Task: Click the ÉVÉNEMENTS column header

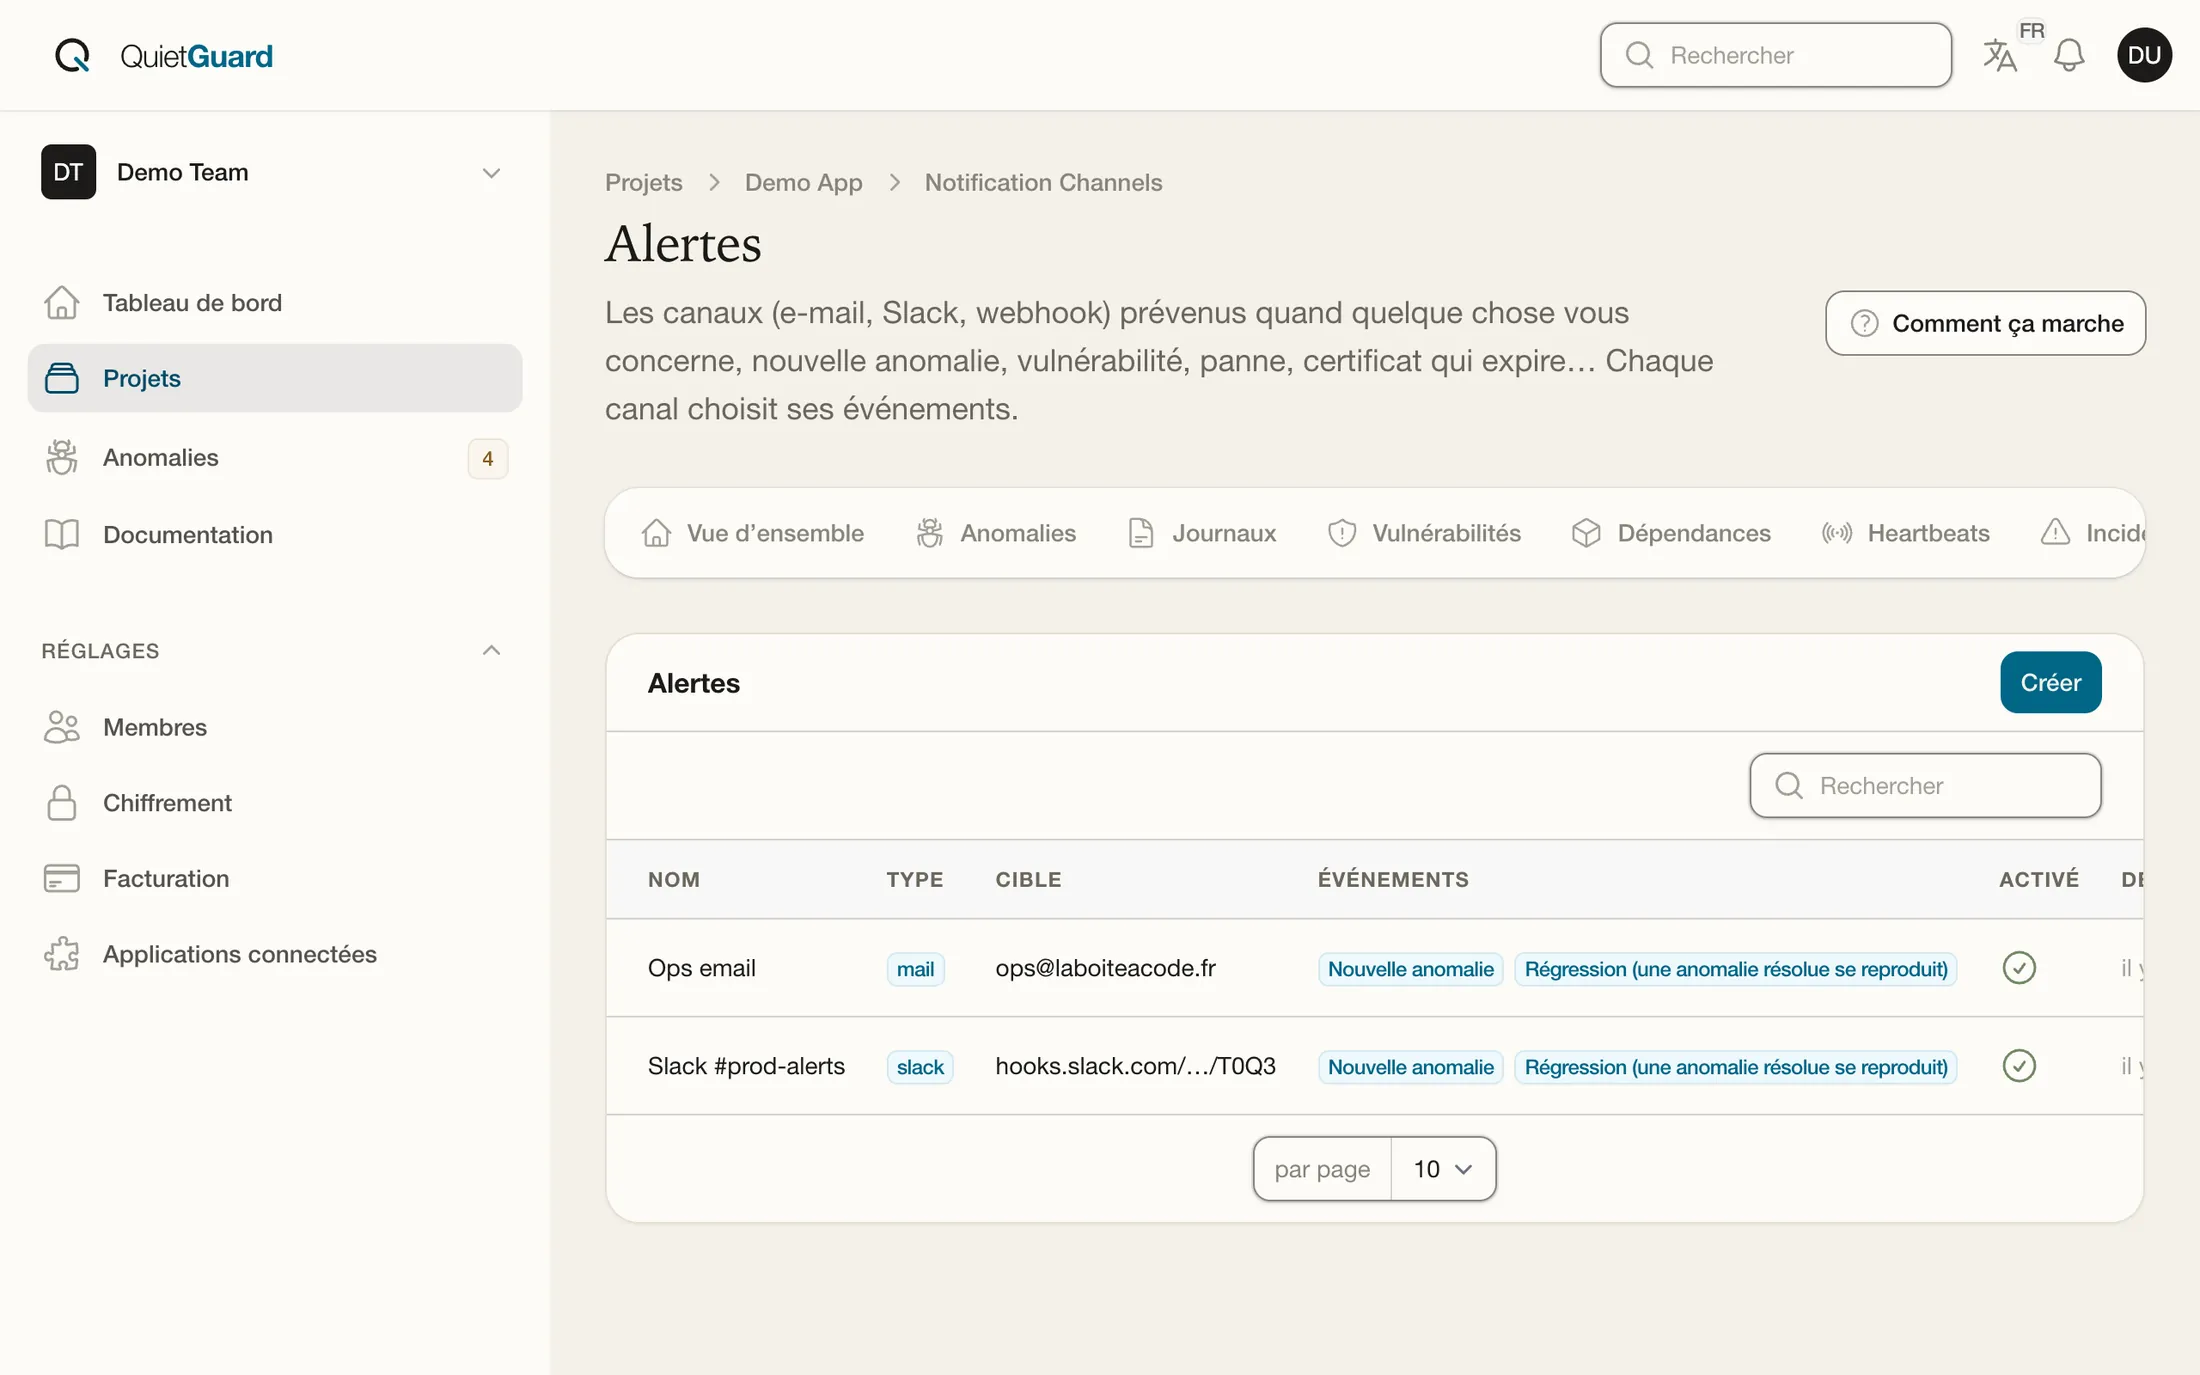Action: tap(1393, 879)
